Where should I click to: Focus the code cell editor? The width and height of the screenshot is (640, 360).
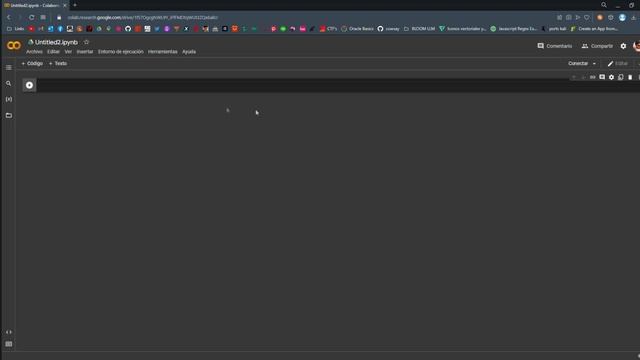(338, 85)
